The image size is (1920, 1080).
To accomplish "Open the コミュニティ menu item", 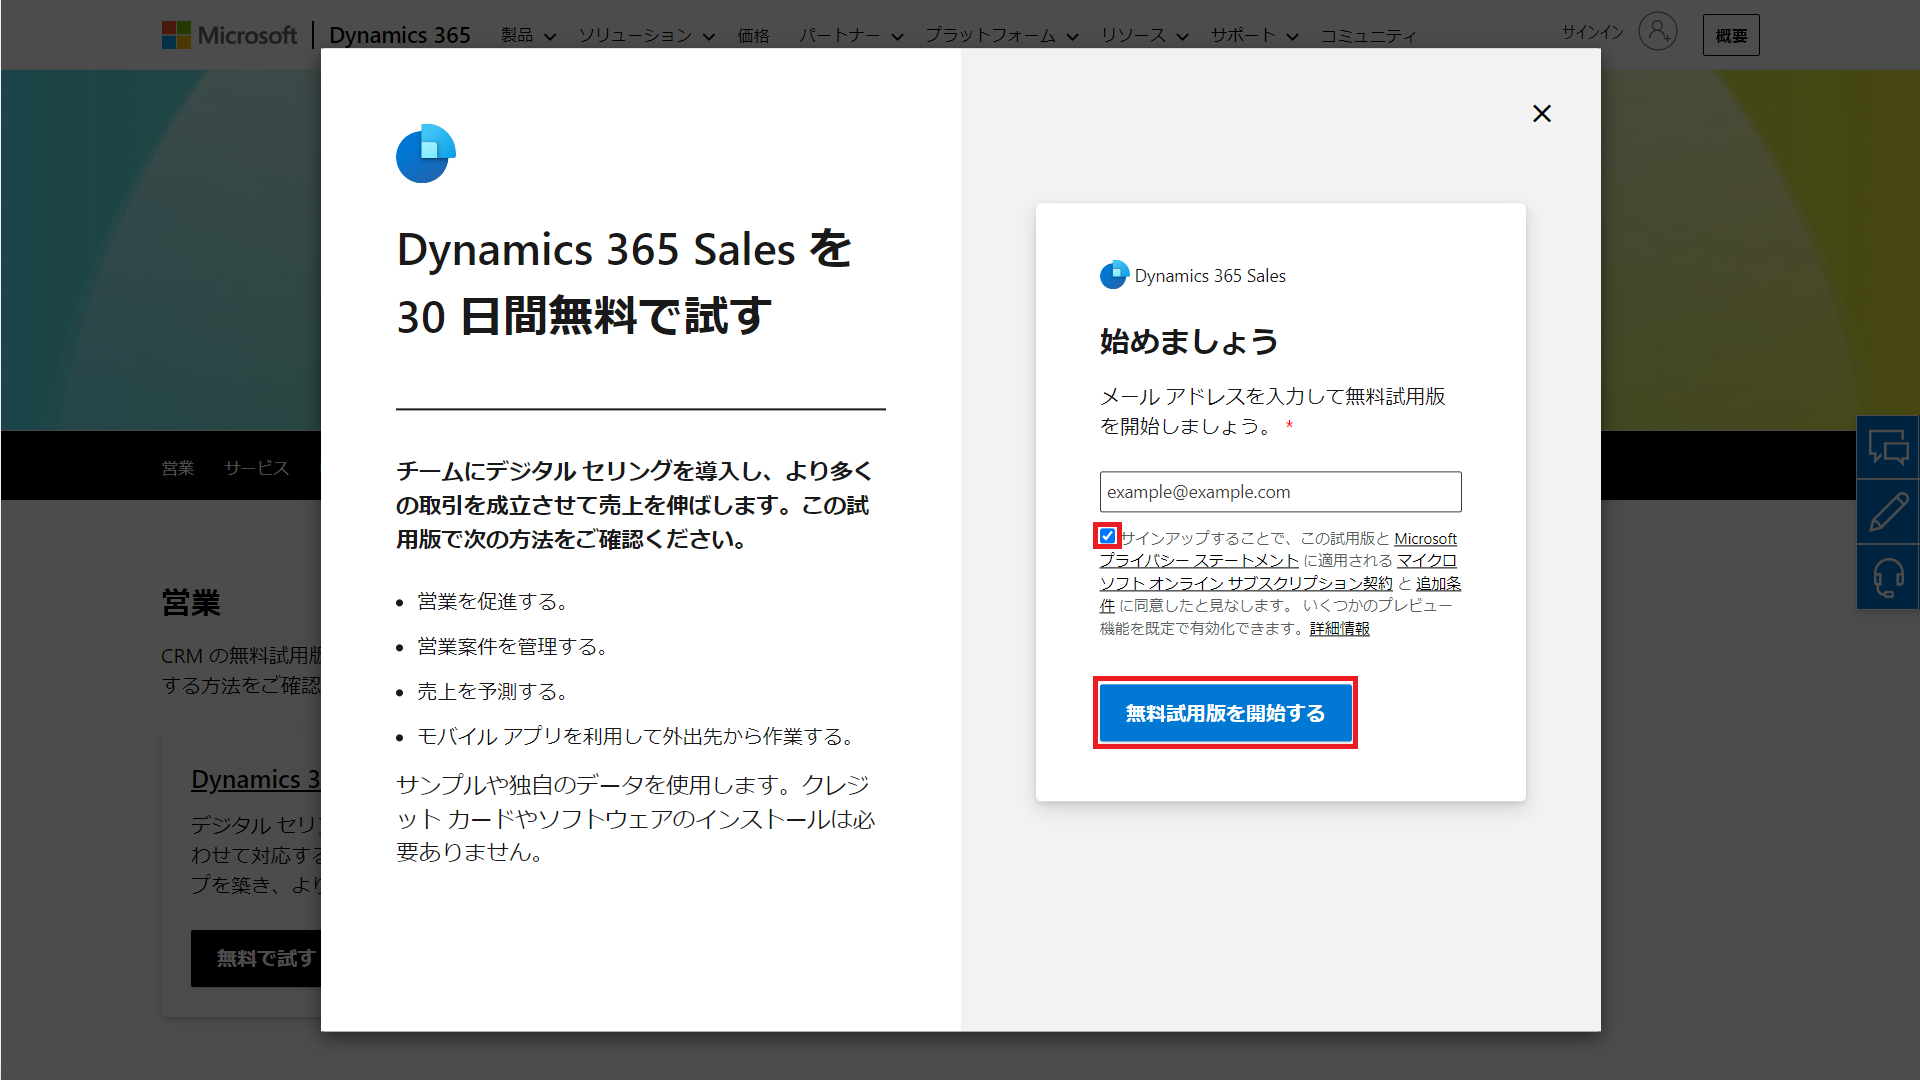I will coord(1368,36).
